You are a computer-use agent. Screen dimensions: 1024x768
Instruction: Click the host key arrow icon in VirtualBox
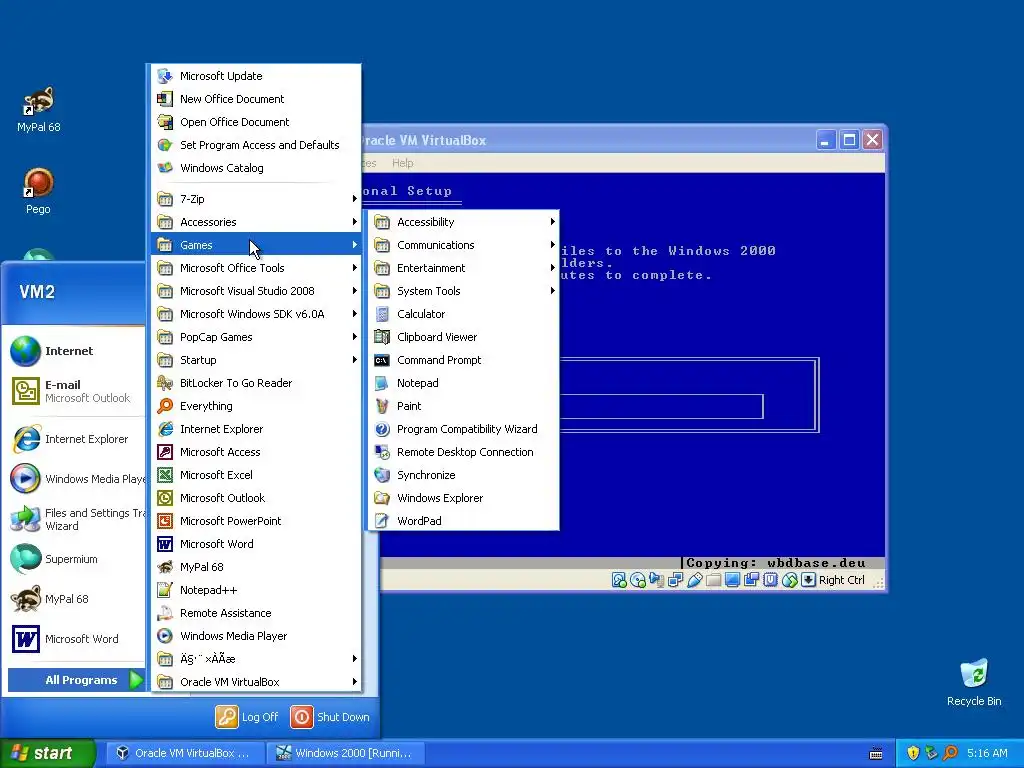pos(808,580)
